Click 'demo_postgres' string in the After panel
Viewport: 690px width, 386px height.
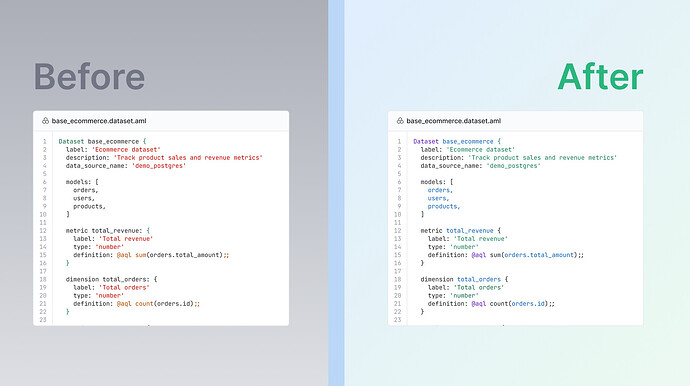514,166
